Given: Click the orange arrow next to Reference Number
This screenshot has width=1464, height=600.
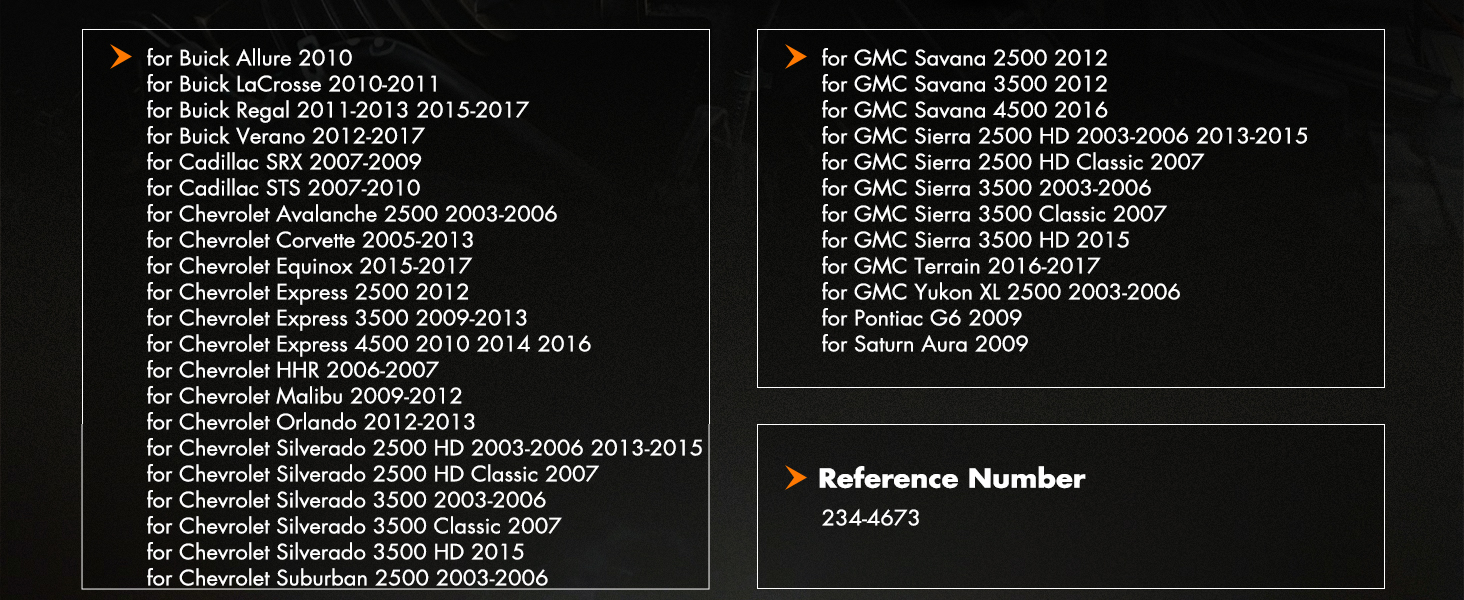Looking at the screenshot, I should click(x=796, y=478).
